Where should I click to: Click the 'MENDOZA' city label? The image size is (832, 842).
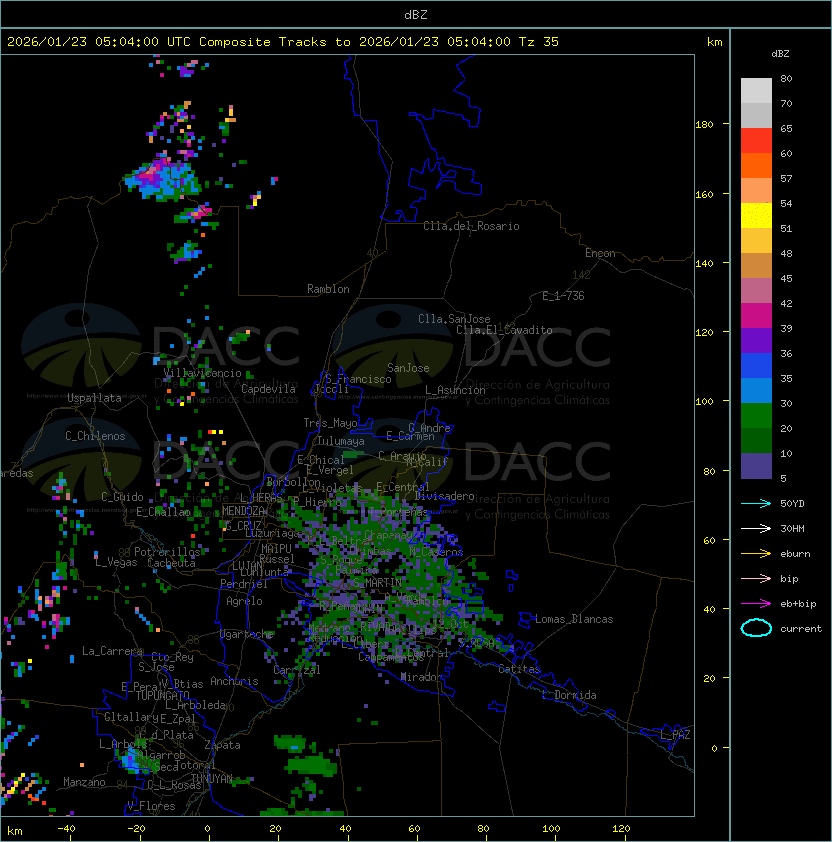point(244,511)
